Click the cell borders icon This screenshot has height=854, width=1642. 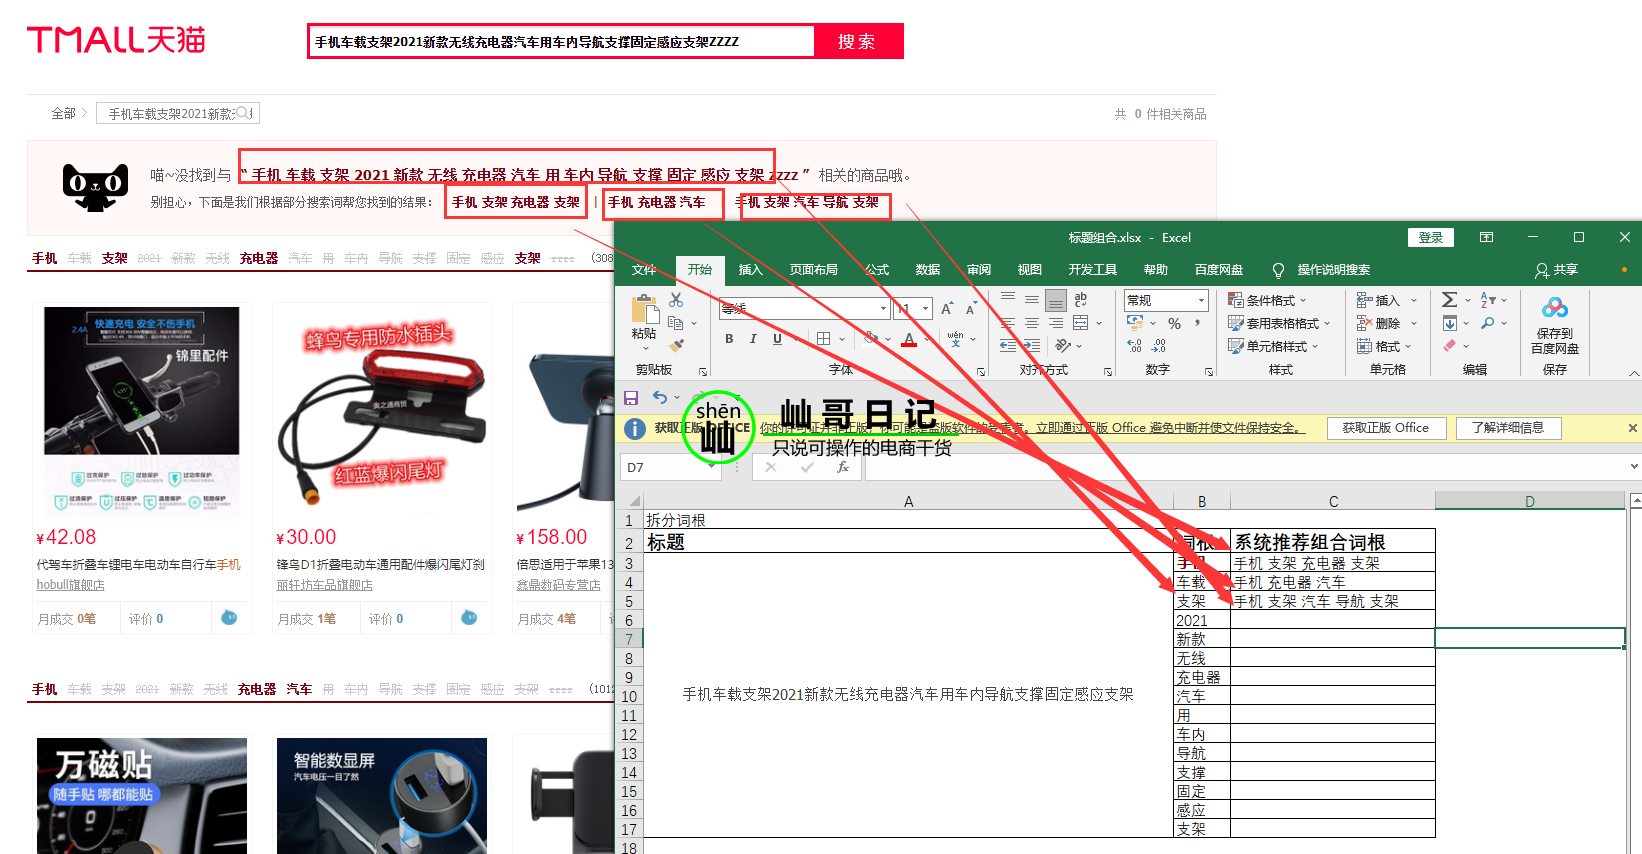(x=823, y=339)
